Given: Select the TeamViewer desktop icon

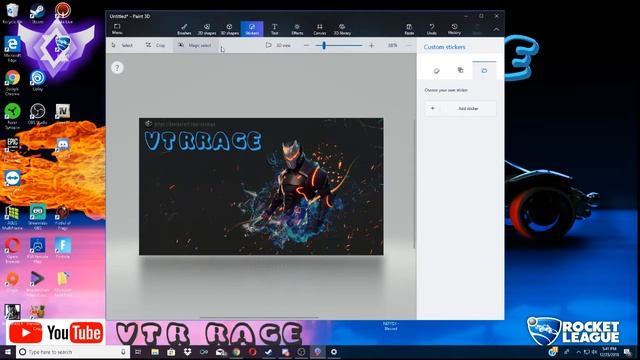Looking at the screenshot, I should [x=12, y=181].
